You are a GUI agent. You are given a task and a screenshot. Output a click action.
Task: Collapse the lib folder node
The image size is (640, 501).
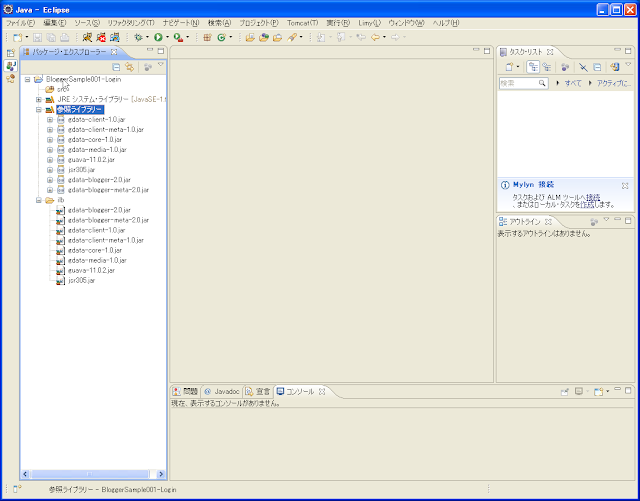coord(38,200)
